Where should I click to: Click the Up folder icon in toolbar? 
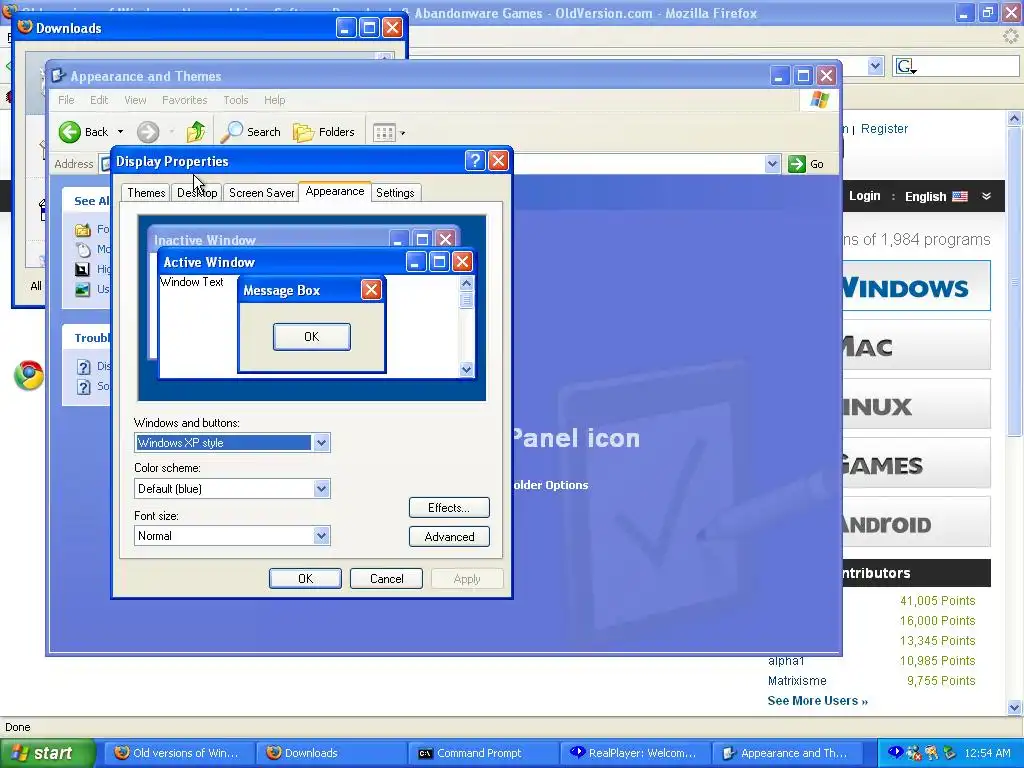(195, 132)
